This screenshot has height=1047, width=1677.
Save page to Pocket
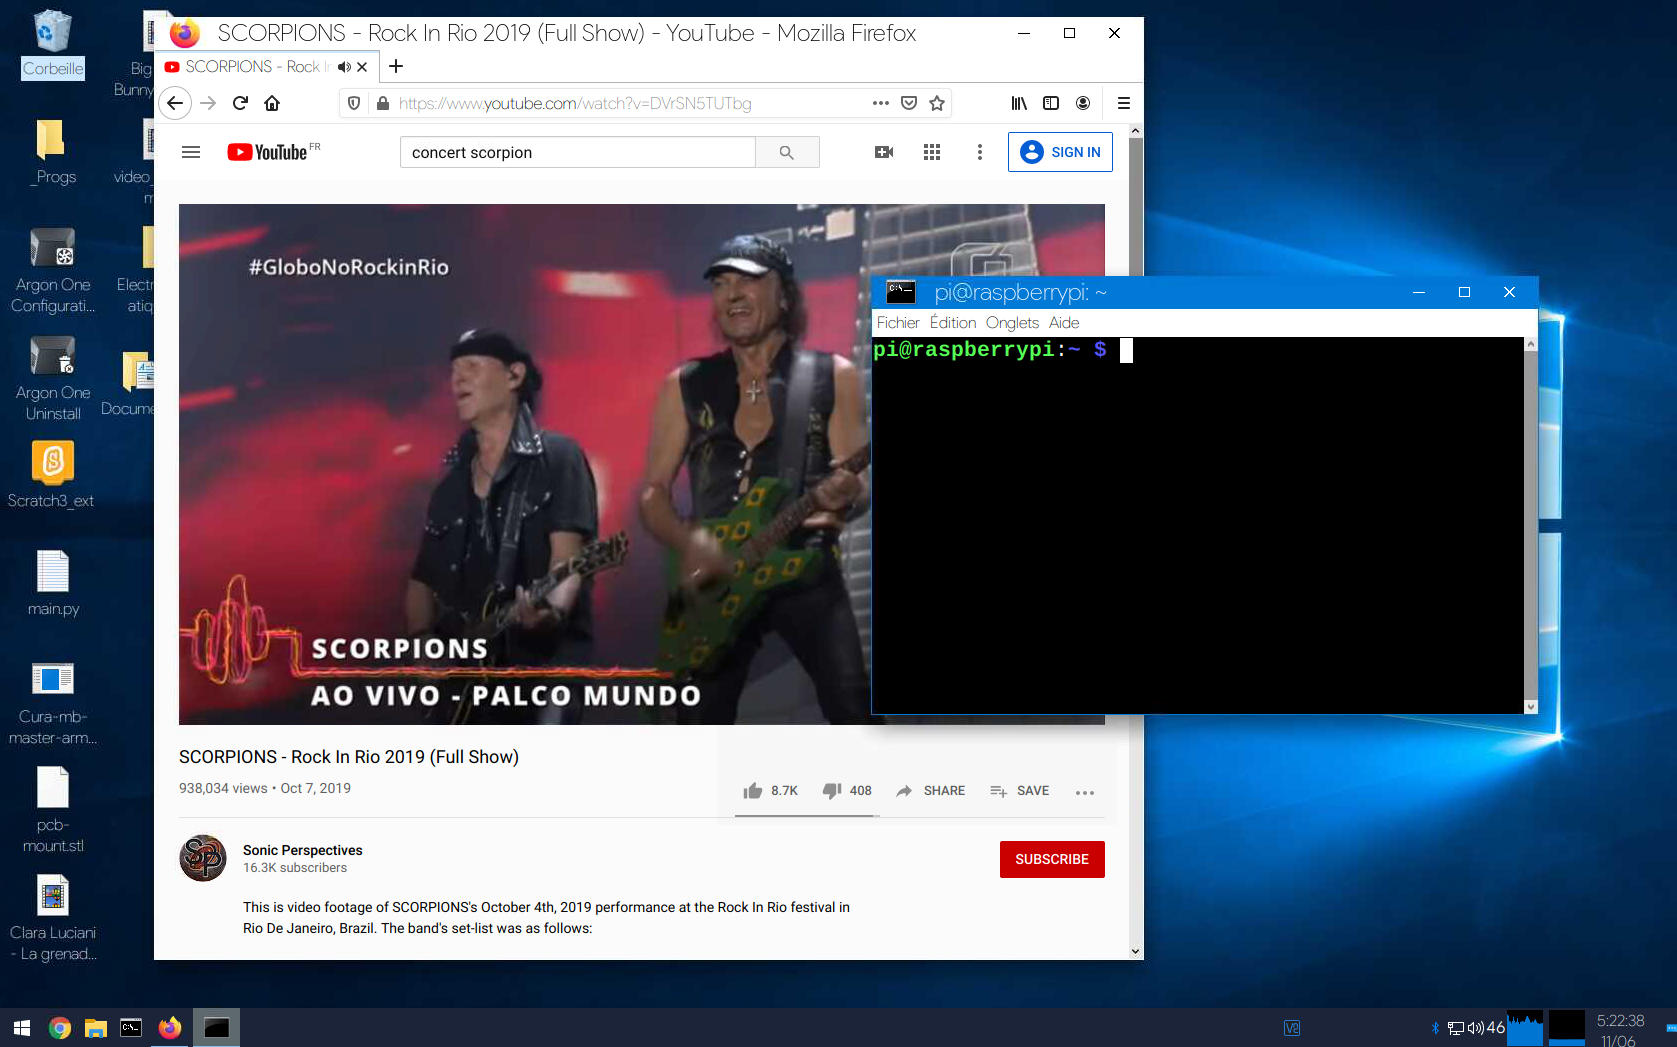pos(909,103)
